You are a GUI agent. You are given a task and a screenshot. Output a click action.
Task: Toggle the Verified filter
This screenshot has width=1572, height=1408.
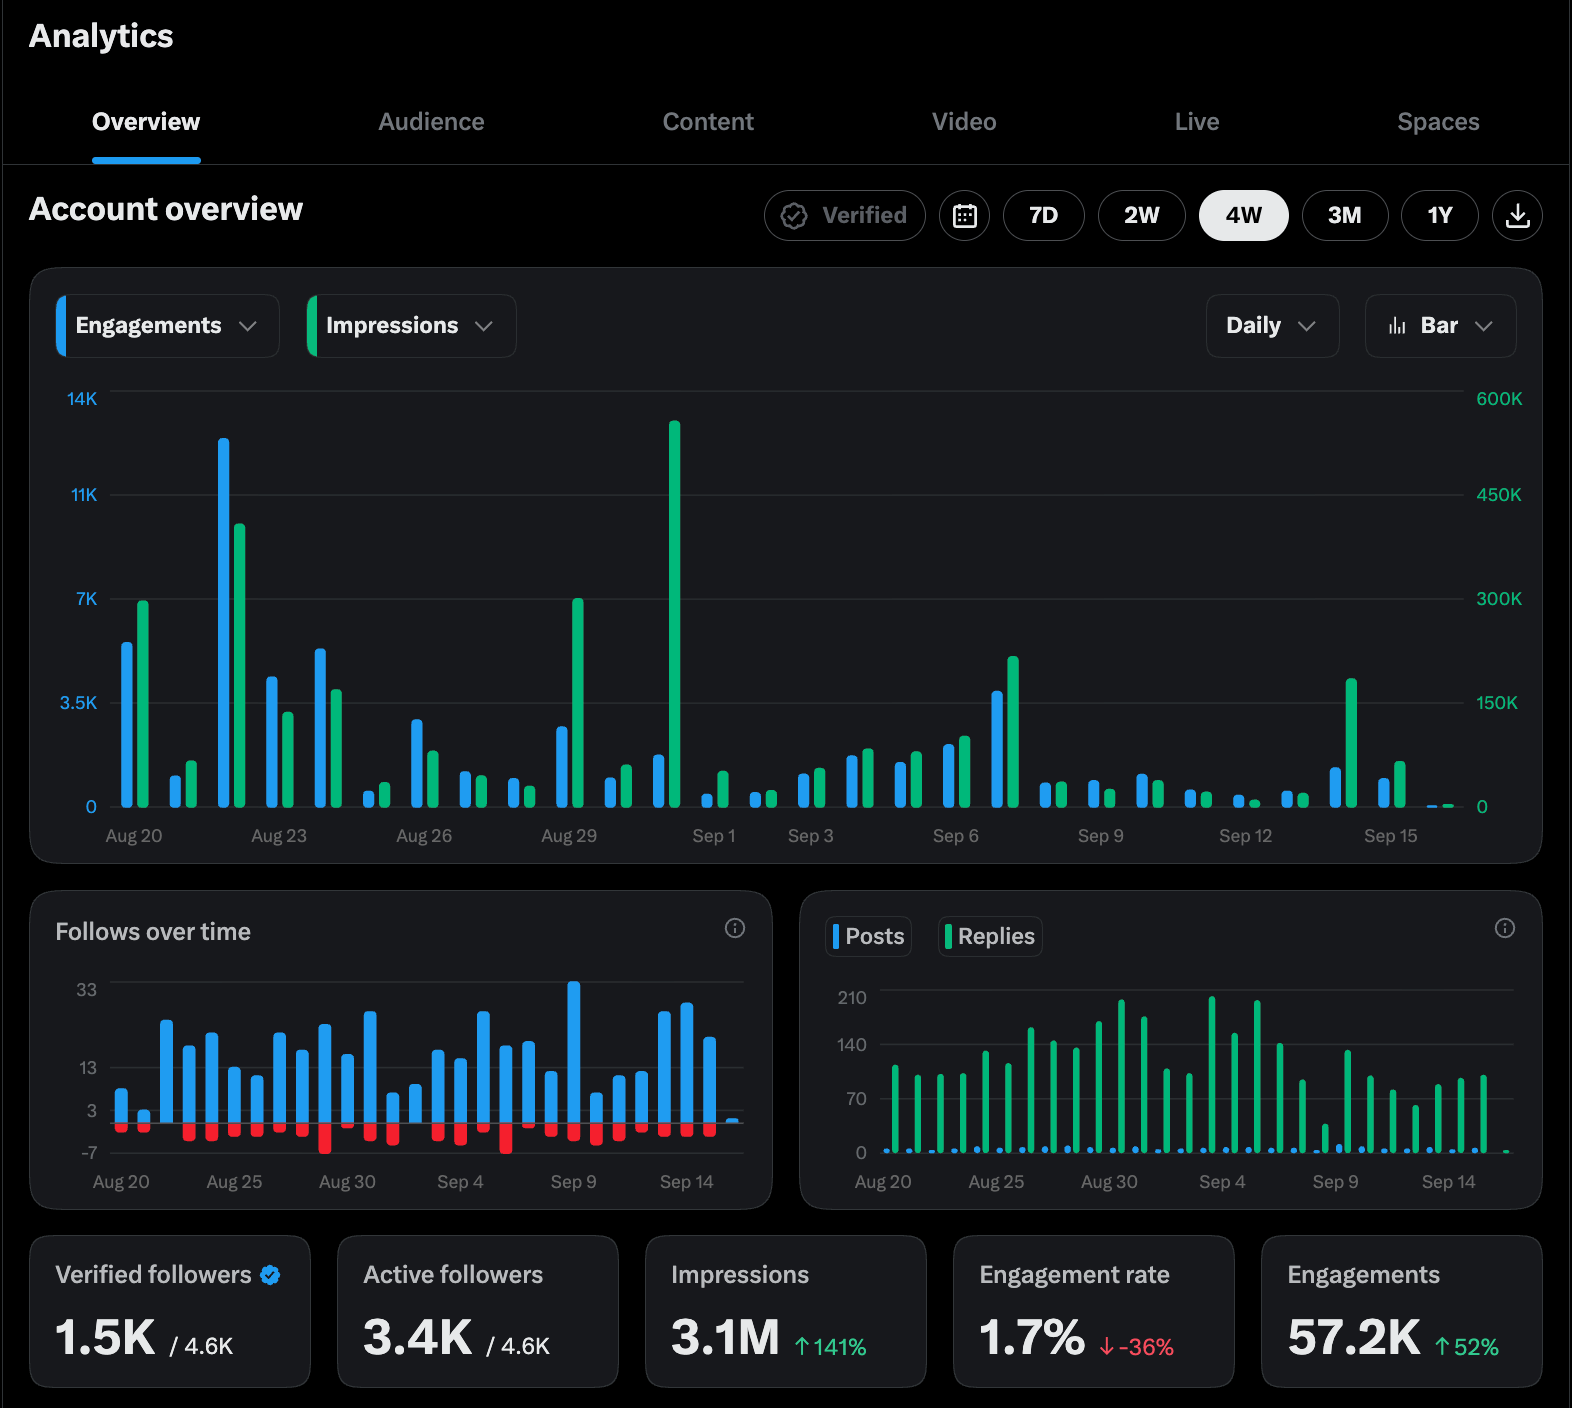[x=845, y=215]
